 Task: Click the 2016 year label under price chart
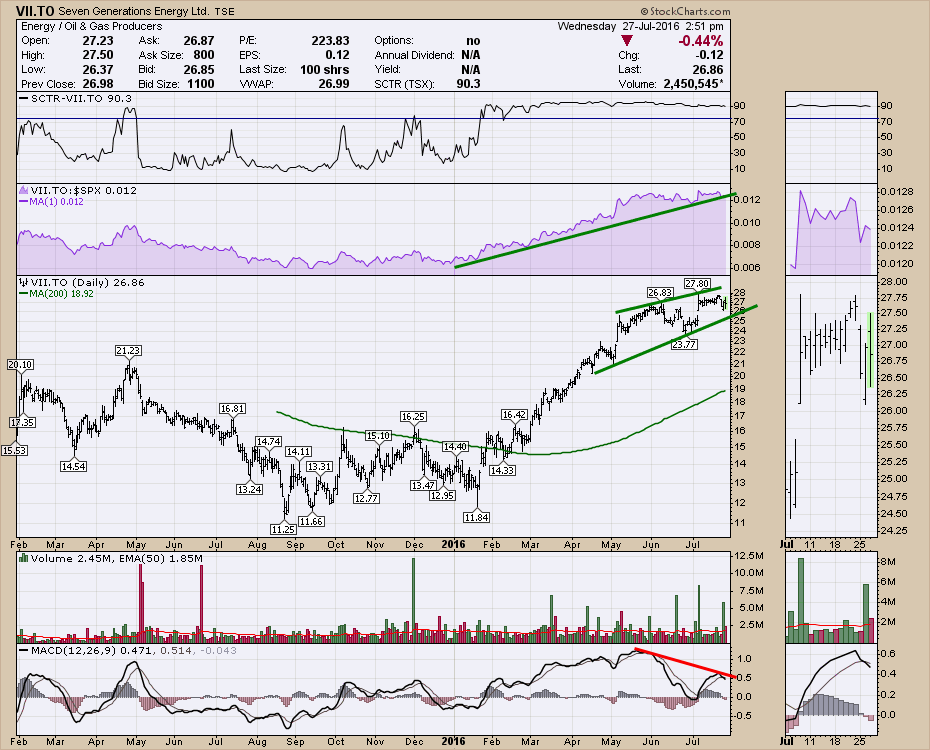(454, 544)
